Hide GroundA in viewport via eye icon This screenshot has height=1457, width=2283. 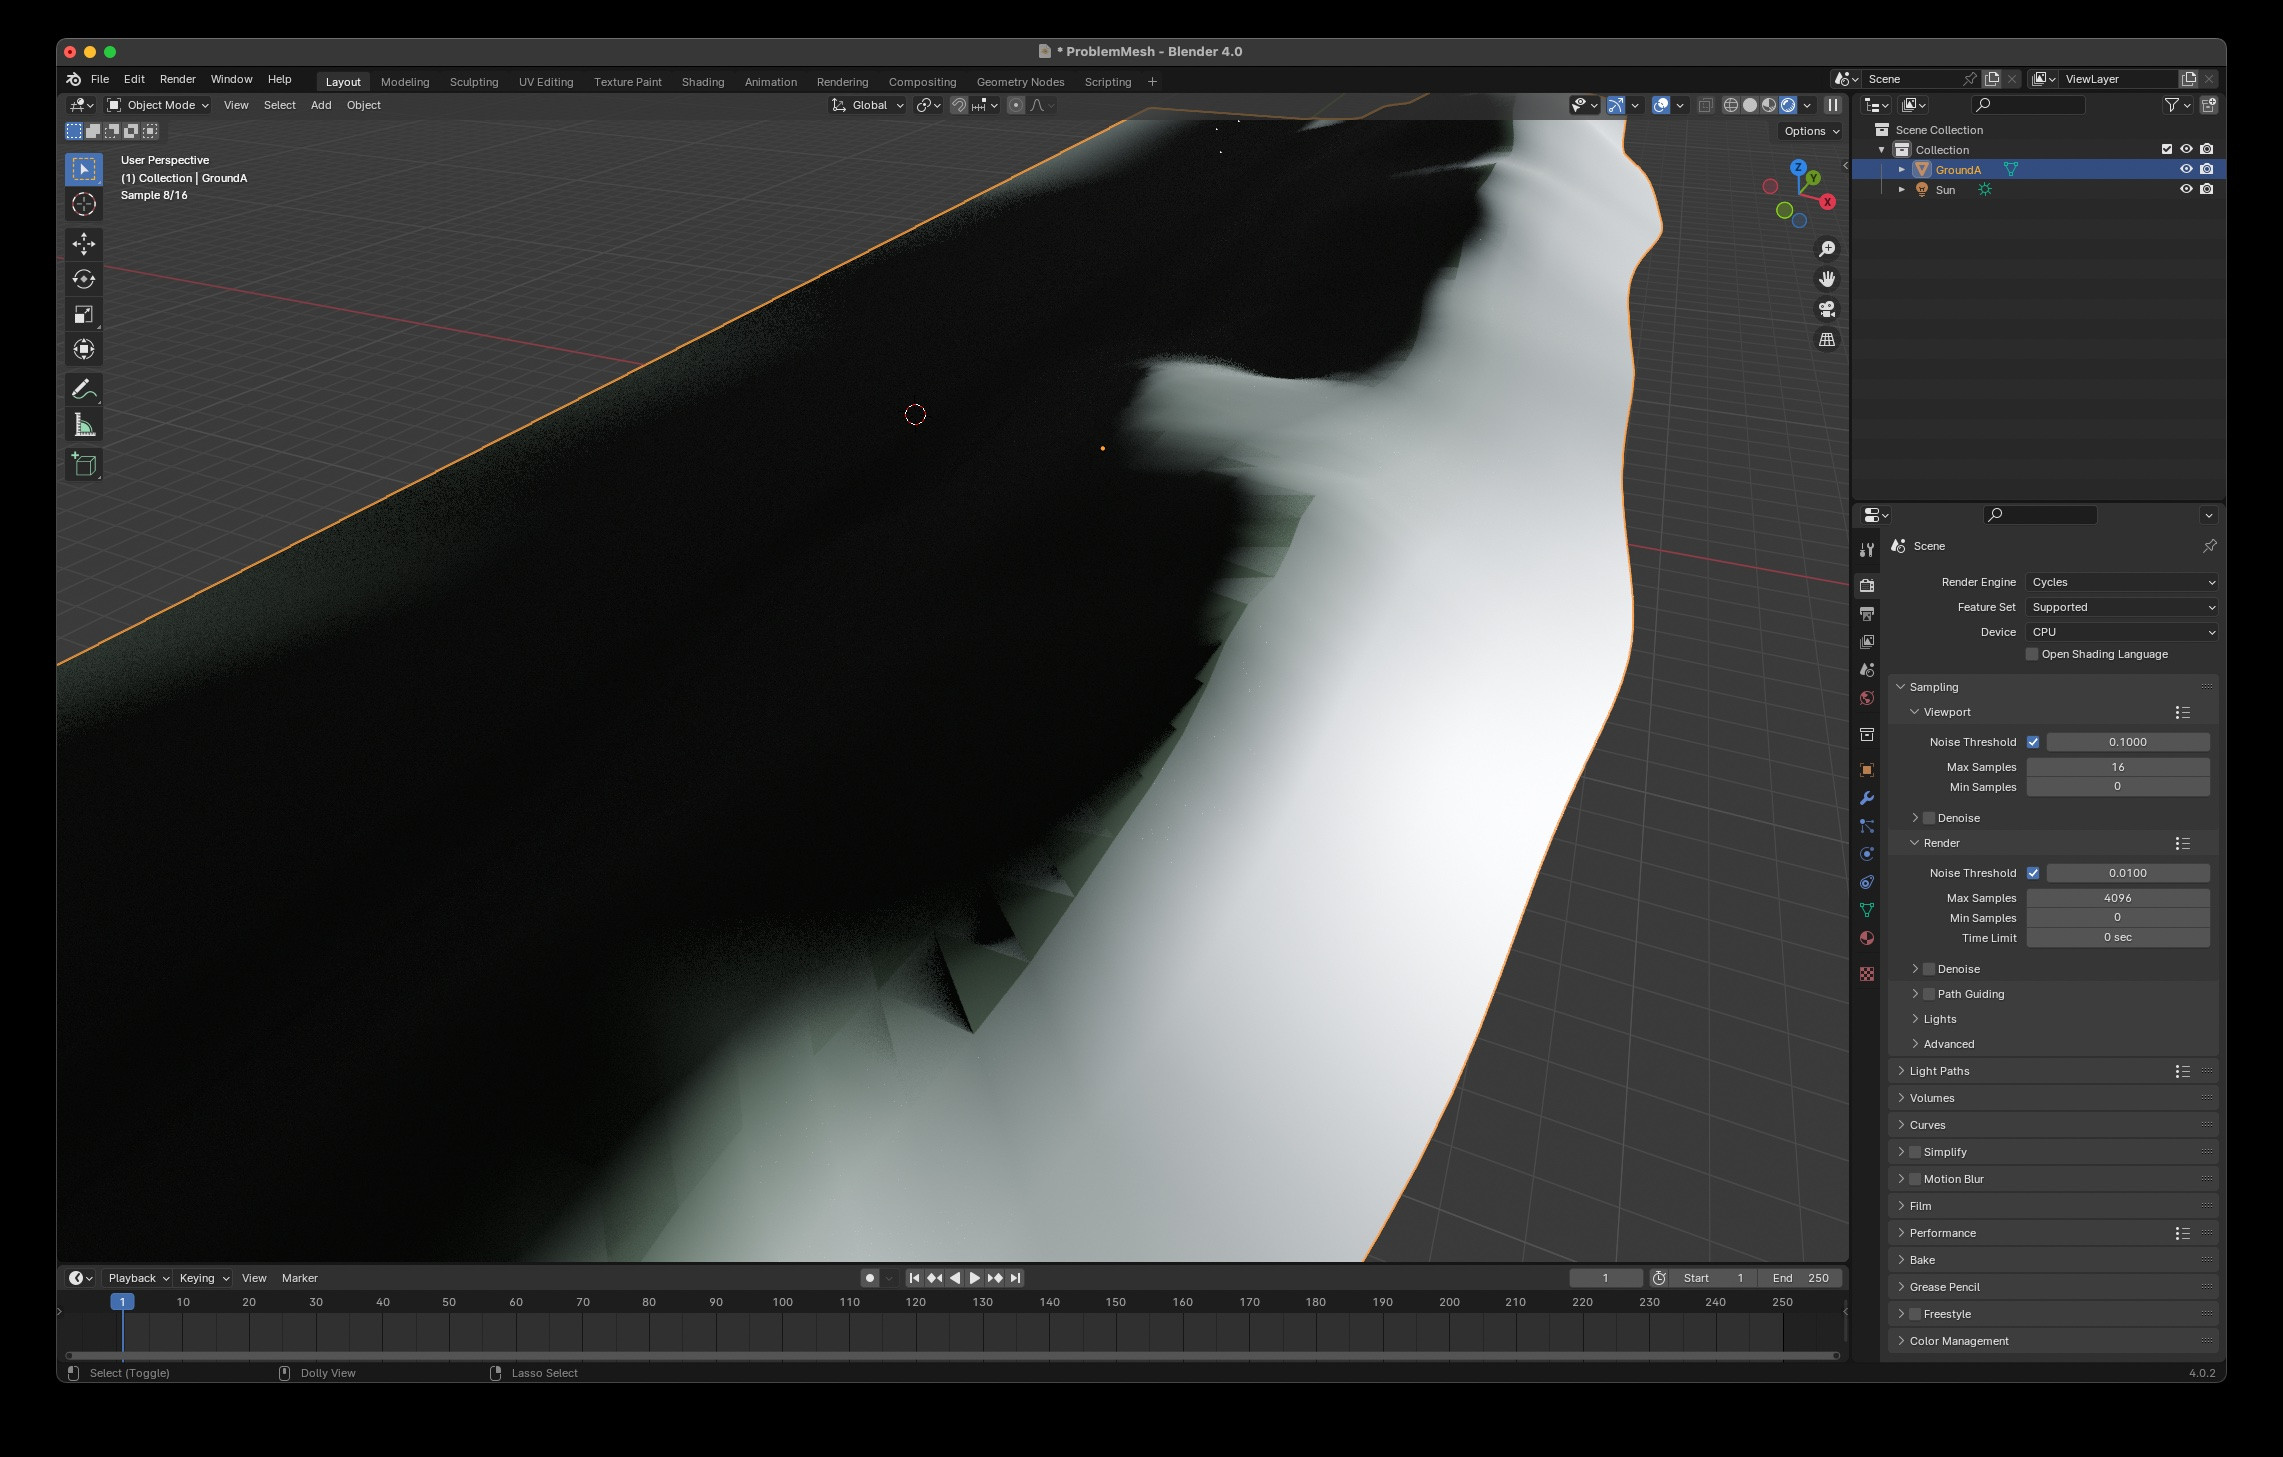click(2186, 169)
